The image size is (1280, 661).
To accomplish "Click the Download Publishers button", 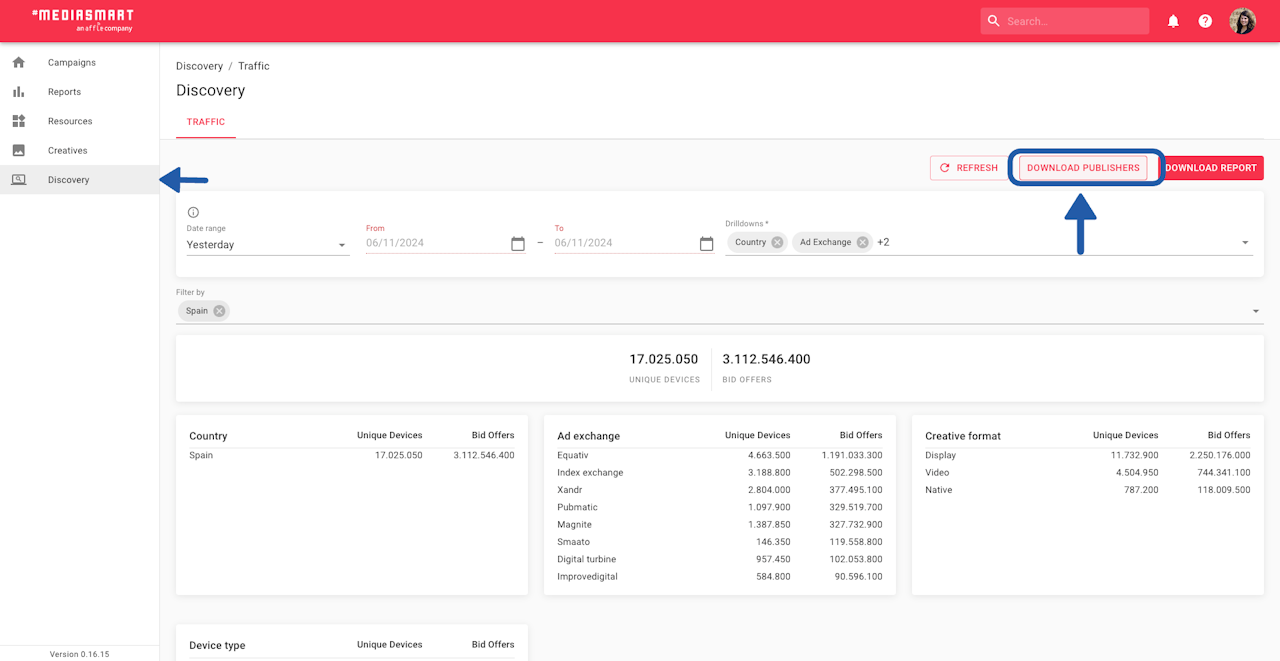I will [1083, 168].
